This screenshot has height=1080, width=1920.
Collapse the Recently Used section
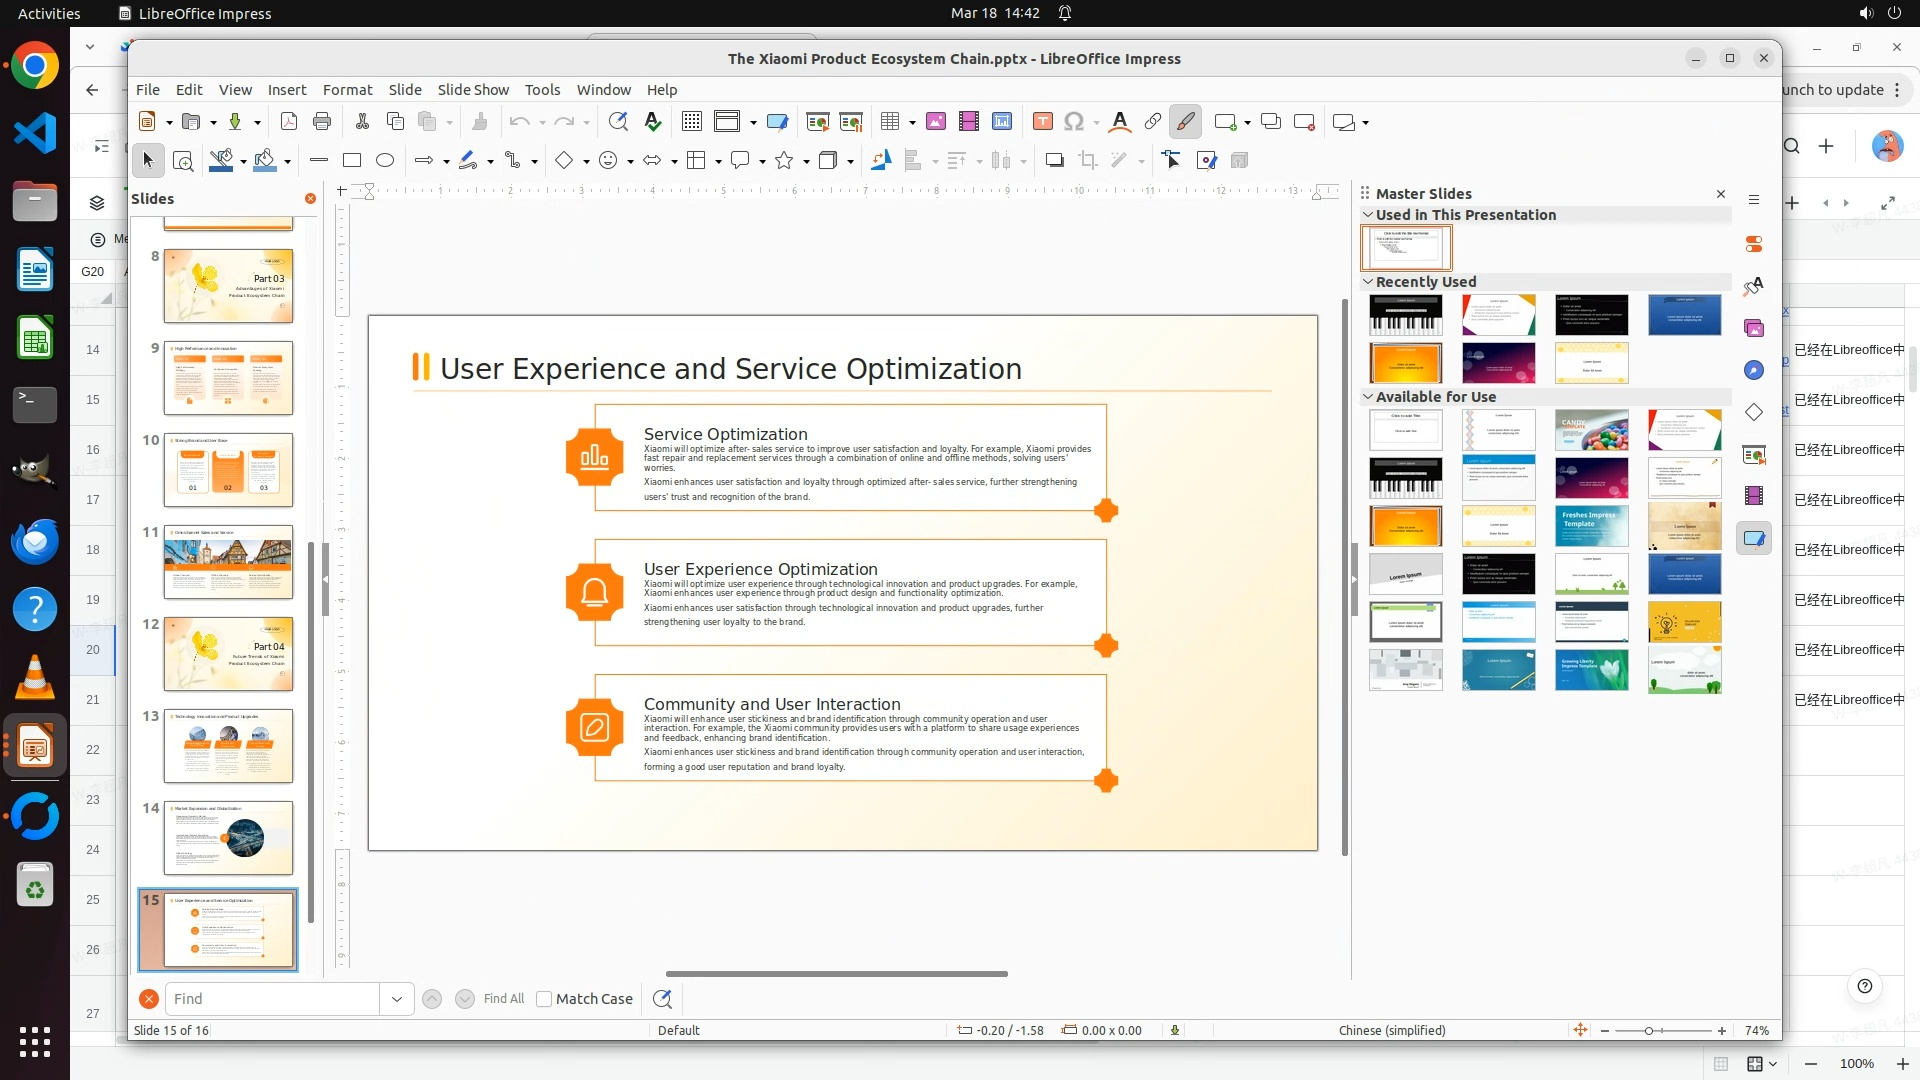point(1368,282)
